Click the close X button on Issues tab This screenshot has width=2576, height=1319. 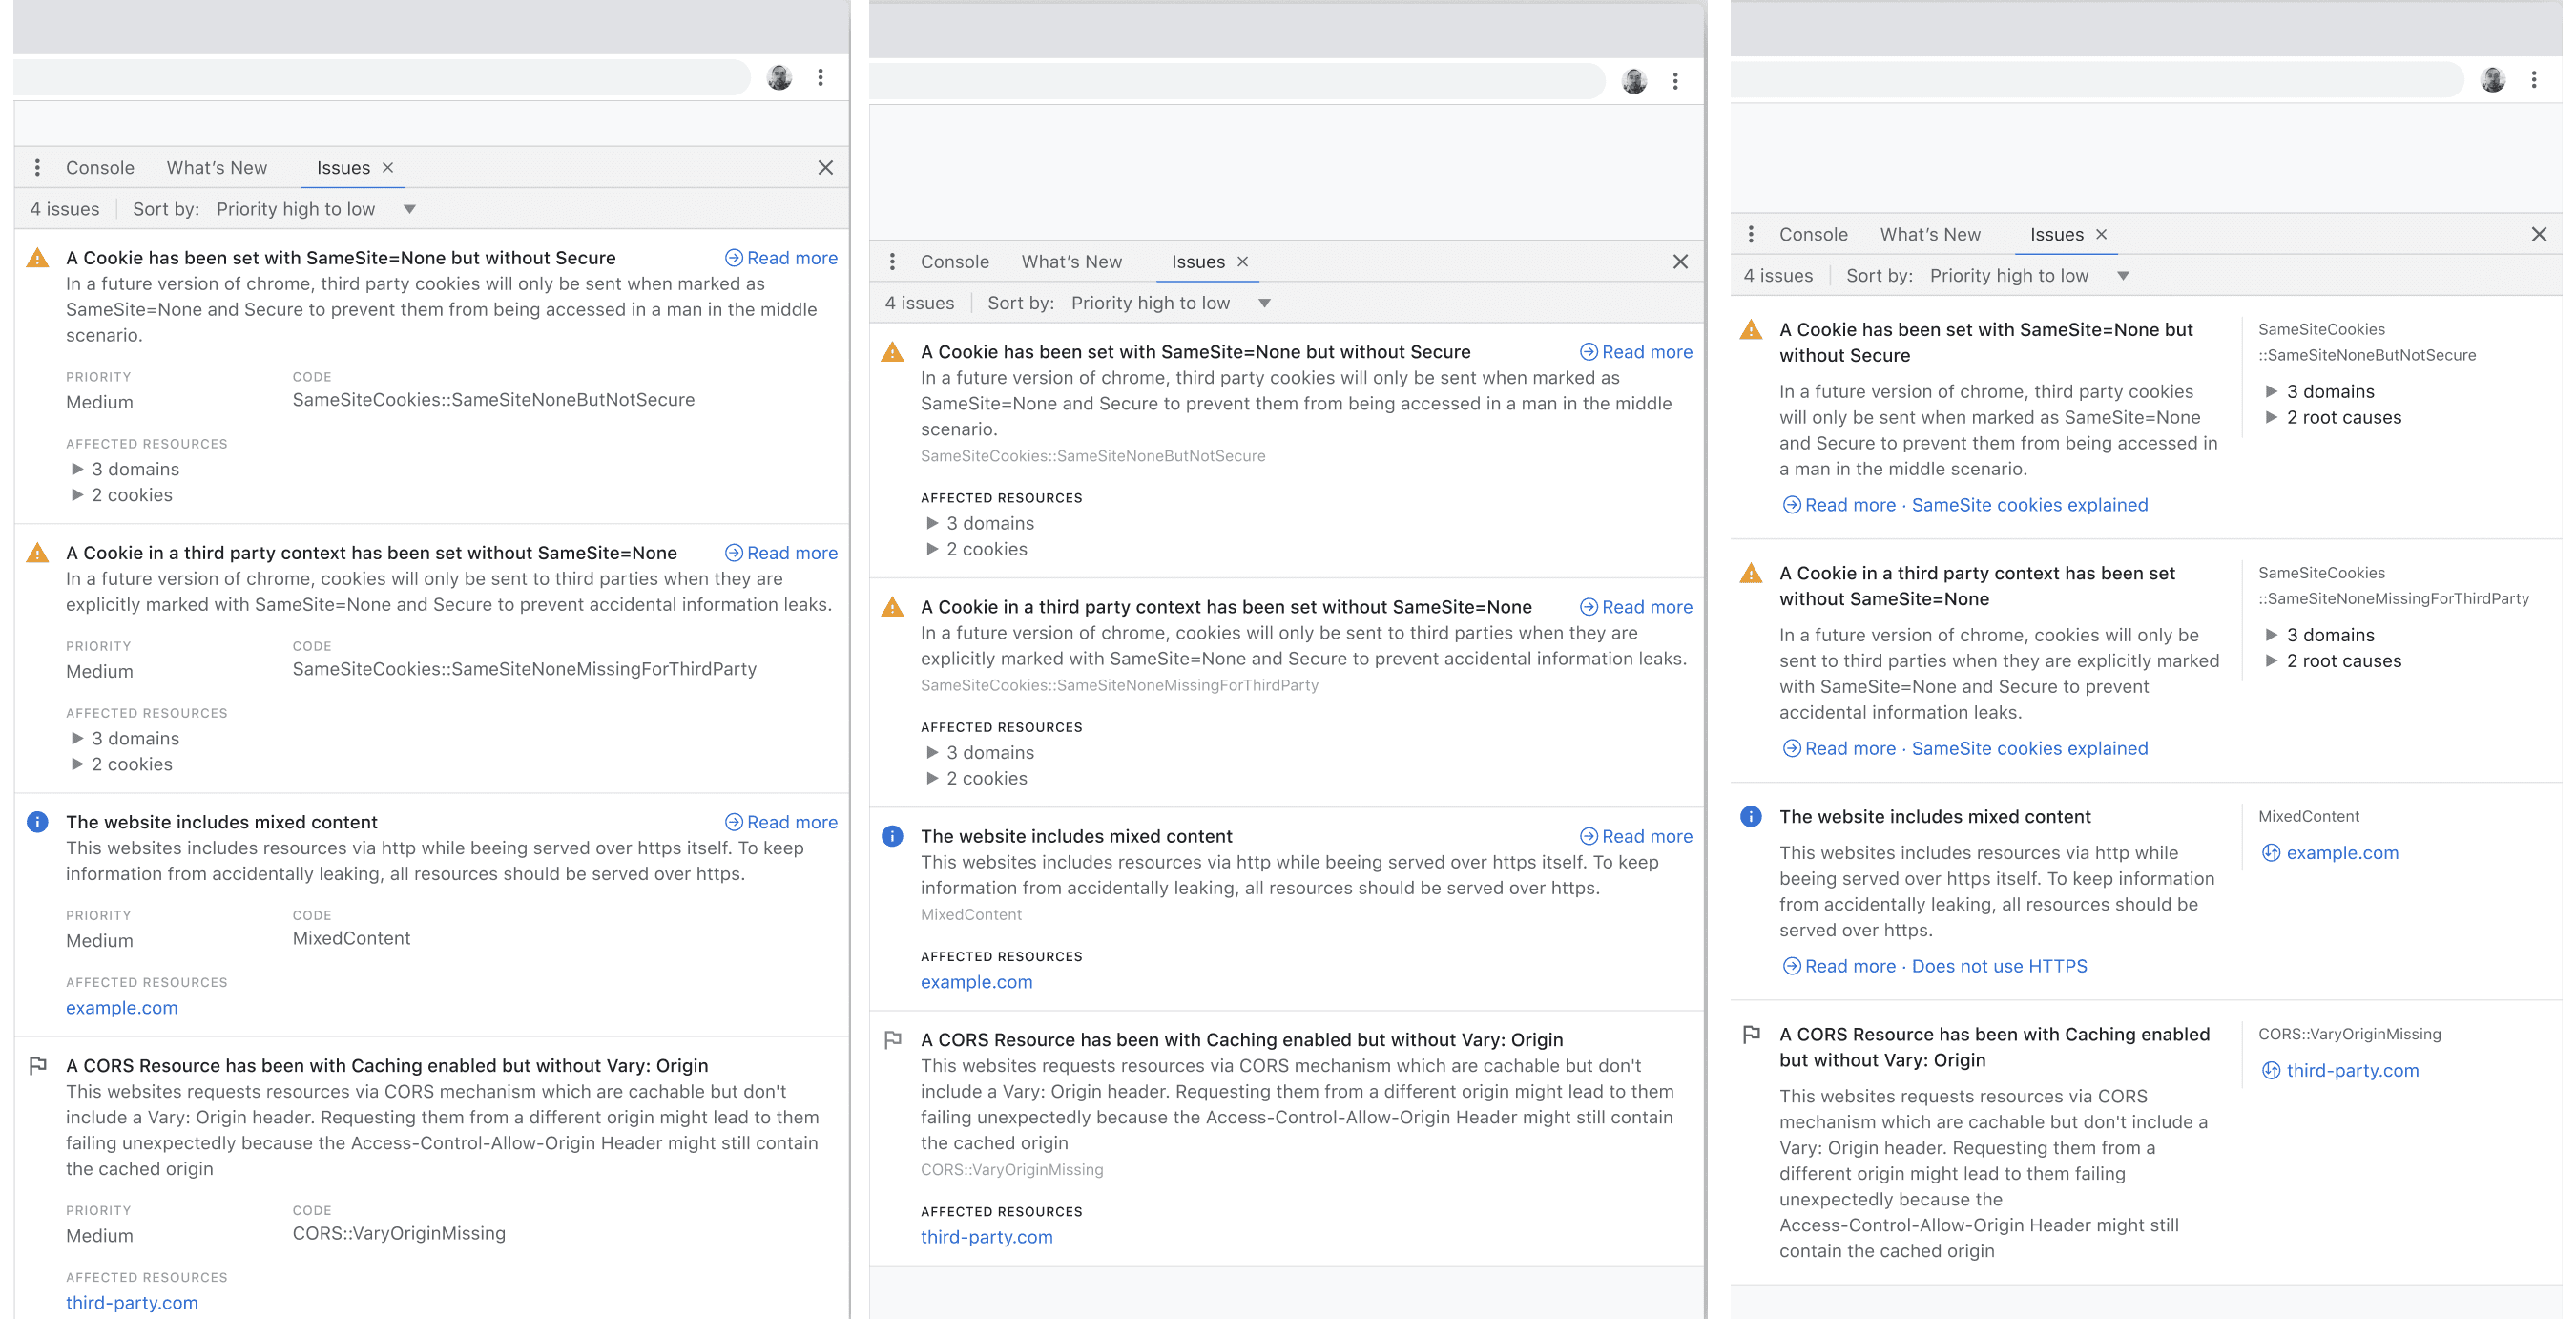384,167
